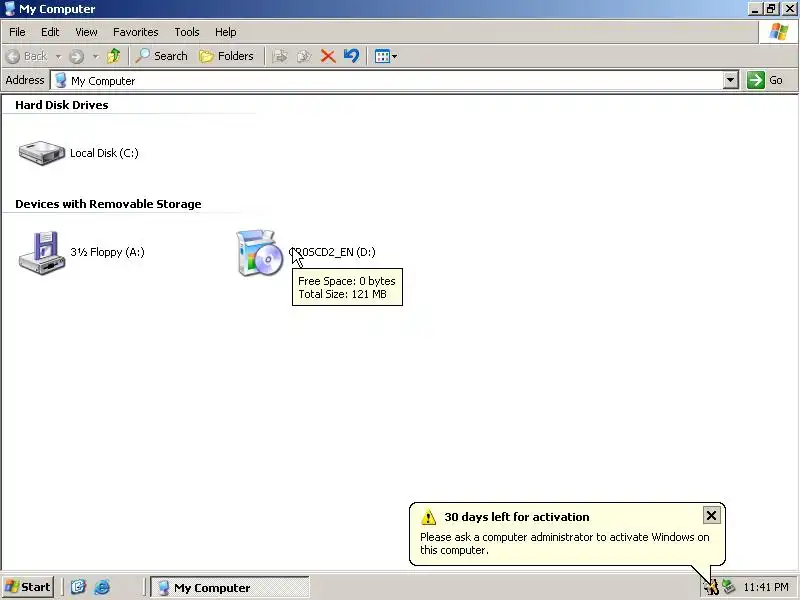This screenshot has width=800, height=600.
Task: Select the Local Disk (C:) drive icon
Action: click(42, 153)
